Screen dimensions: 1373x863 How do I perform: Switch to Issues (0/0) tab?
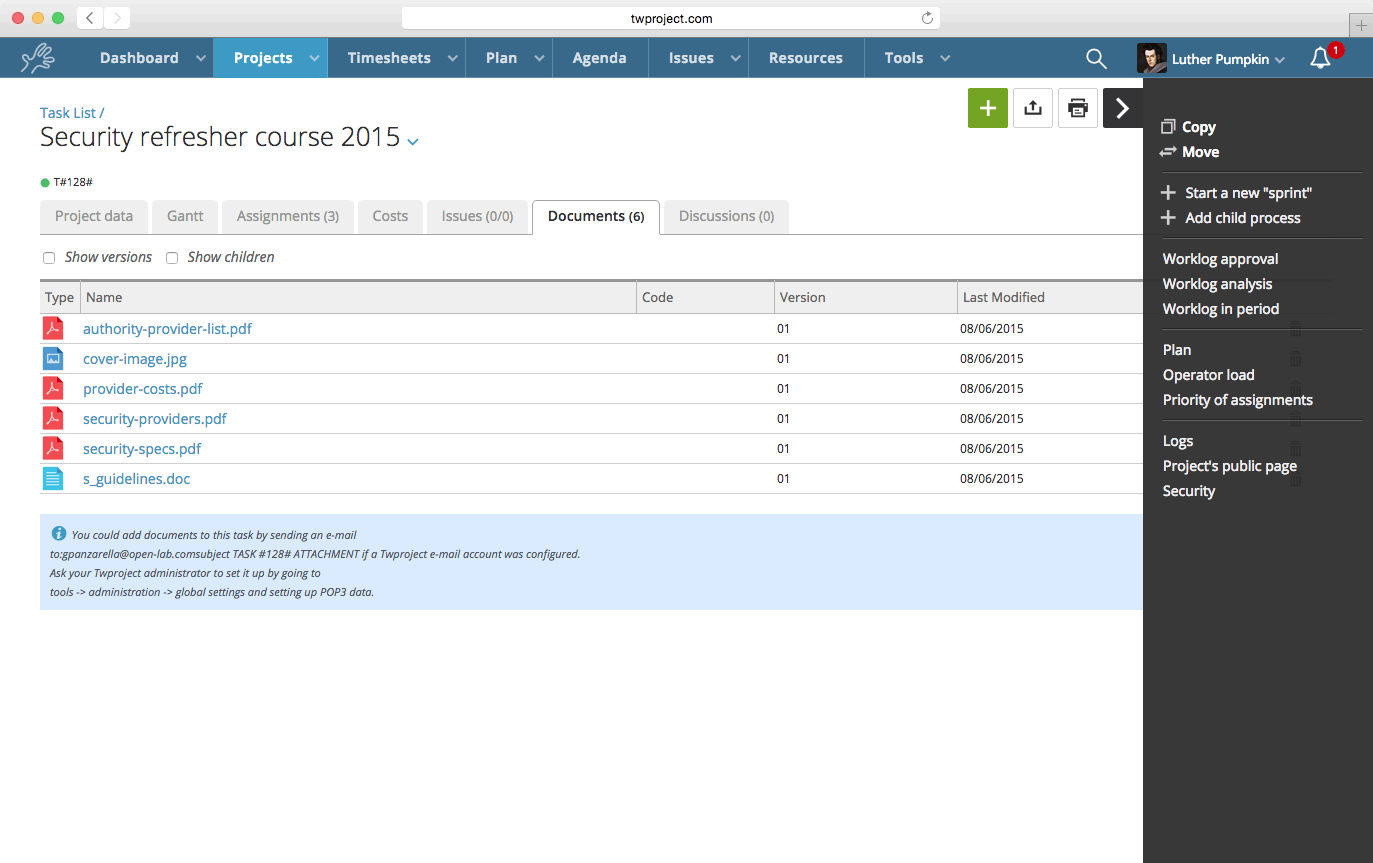[x=477, y=216]
